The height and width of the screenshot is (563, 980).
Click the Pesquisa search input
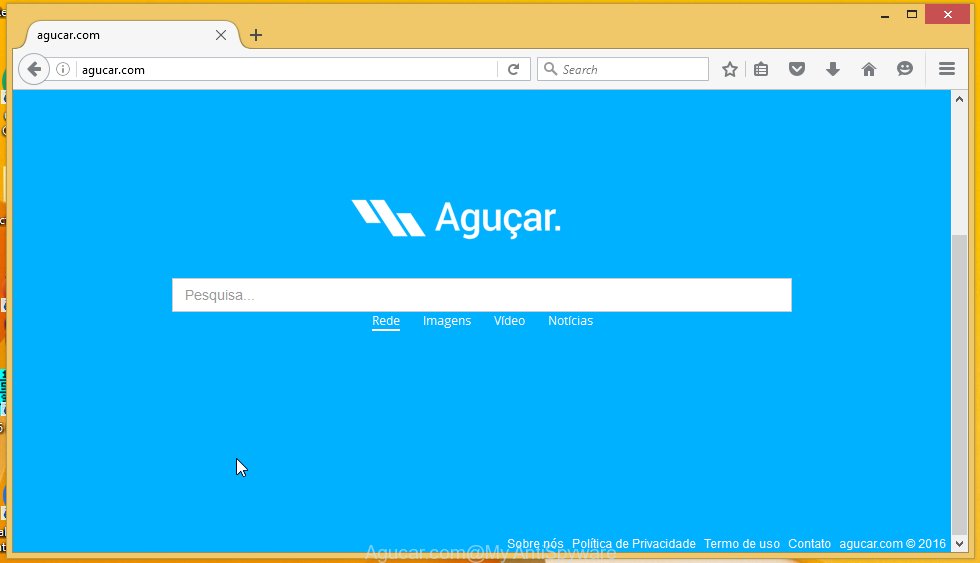point(482,295)
